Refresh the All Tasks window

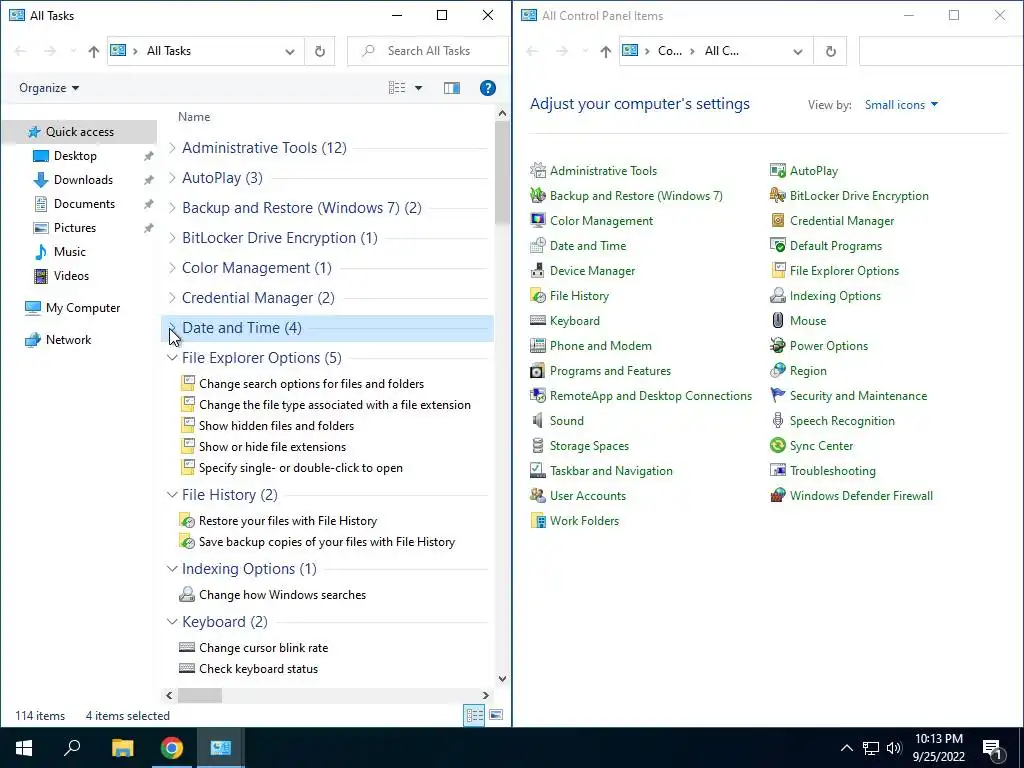[x=319, y=51]
